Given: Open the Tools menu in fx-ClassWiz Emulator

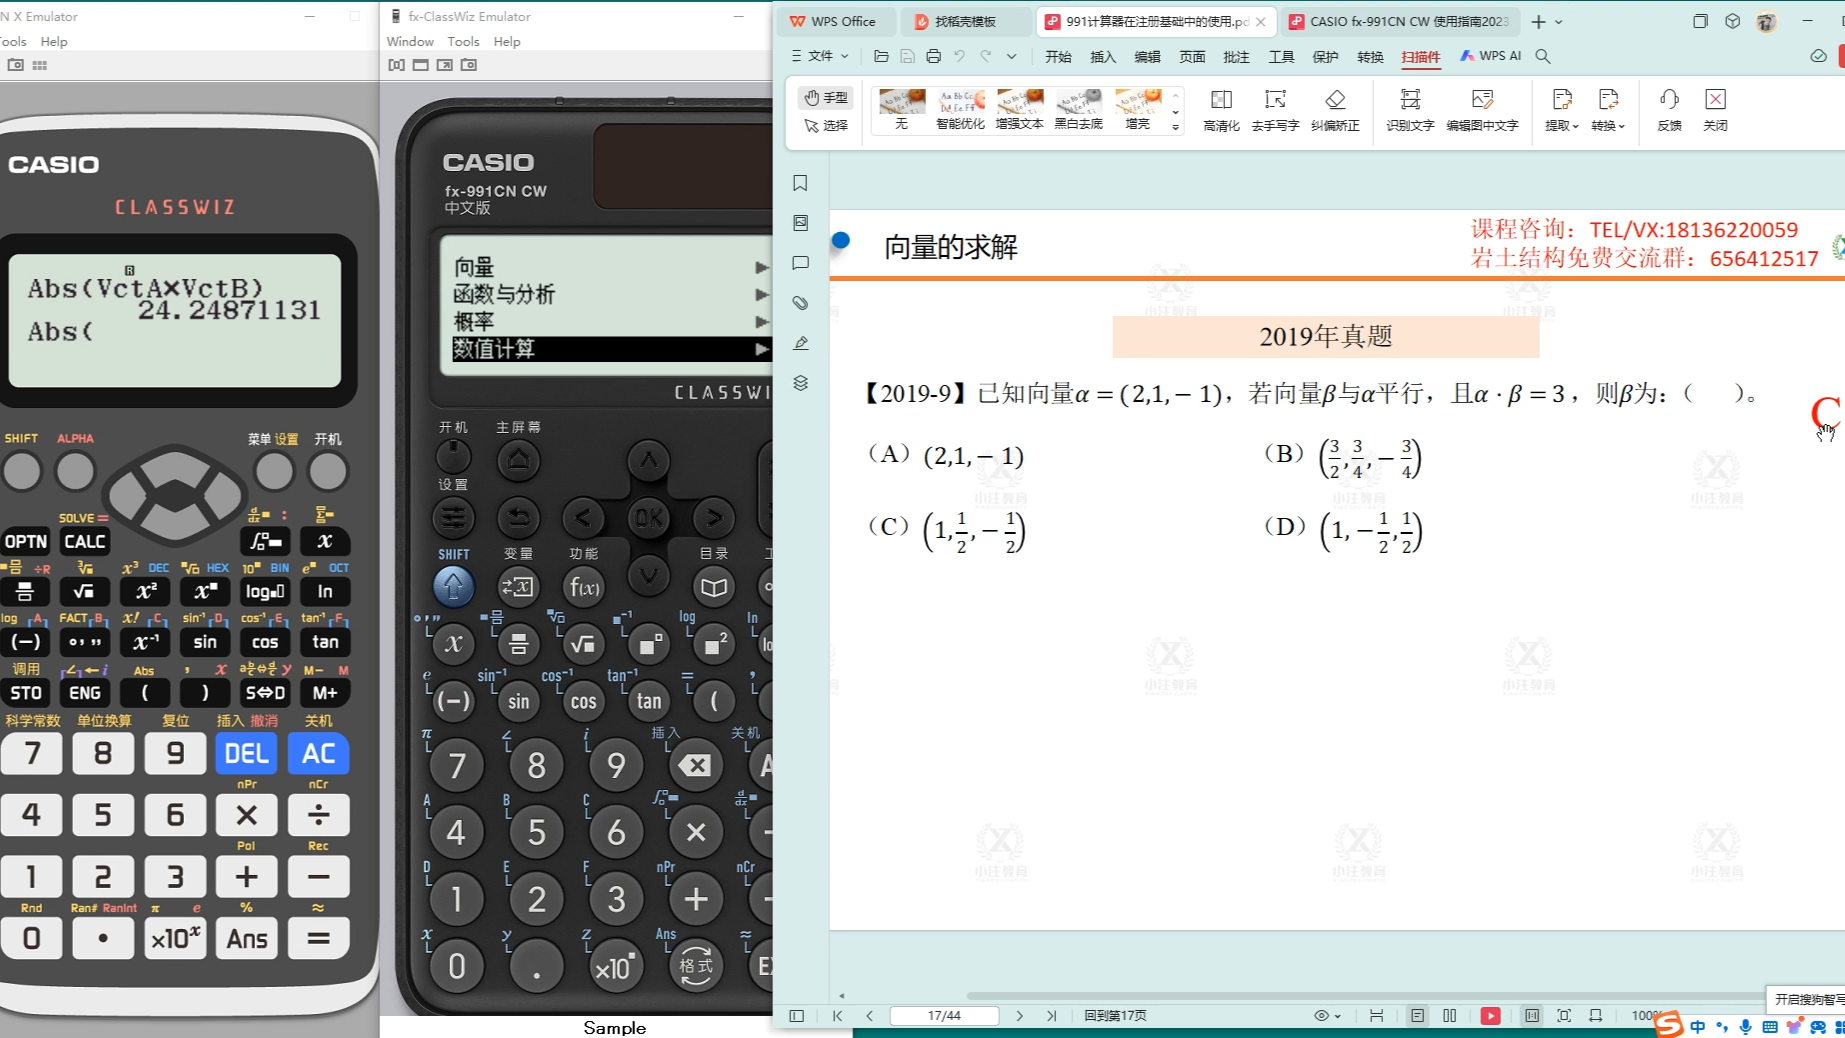Looking at the screenshot, I should point(463,41).
